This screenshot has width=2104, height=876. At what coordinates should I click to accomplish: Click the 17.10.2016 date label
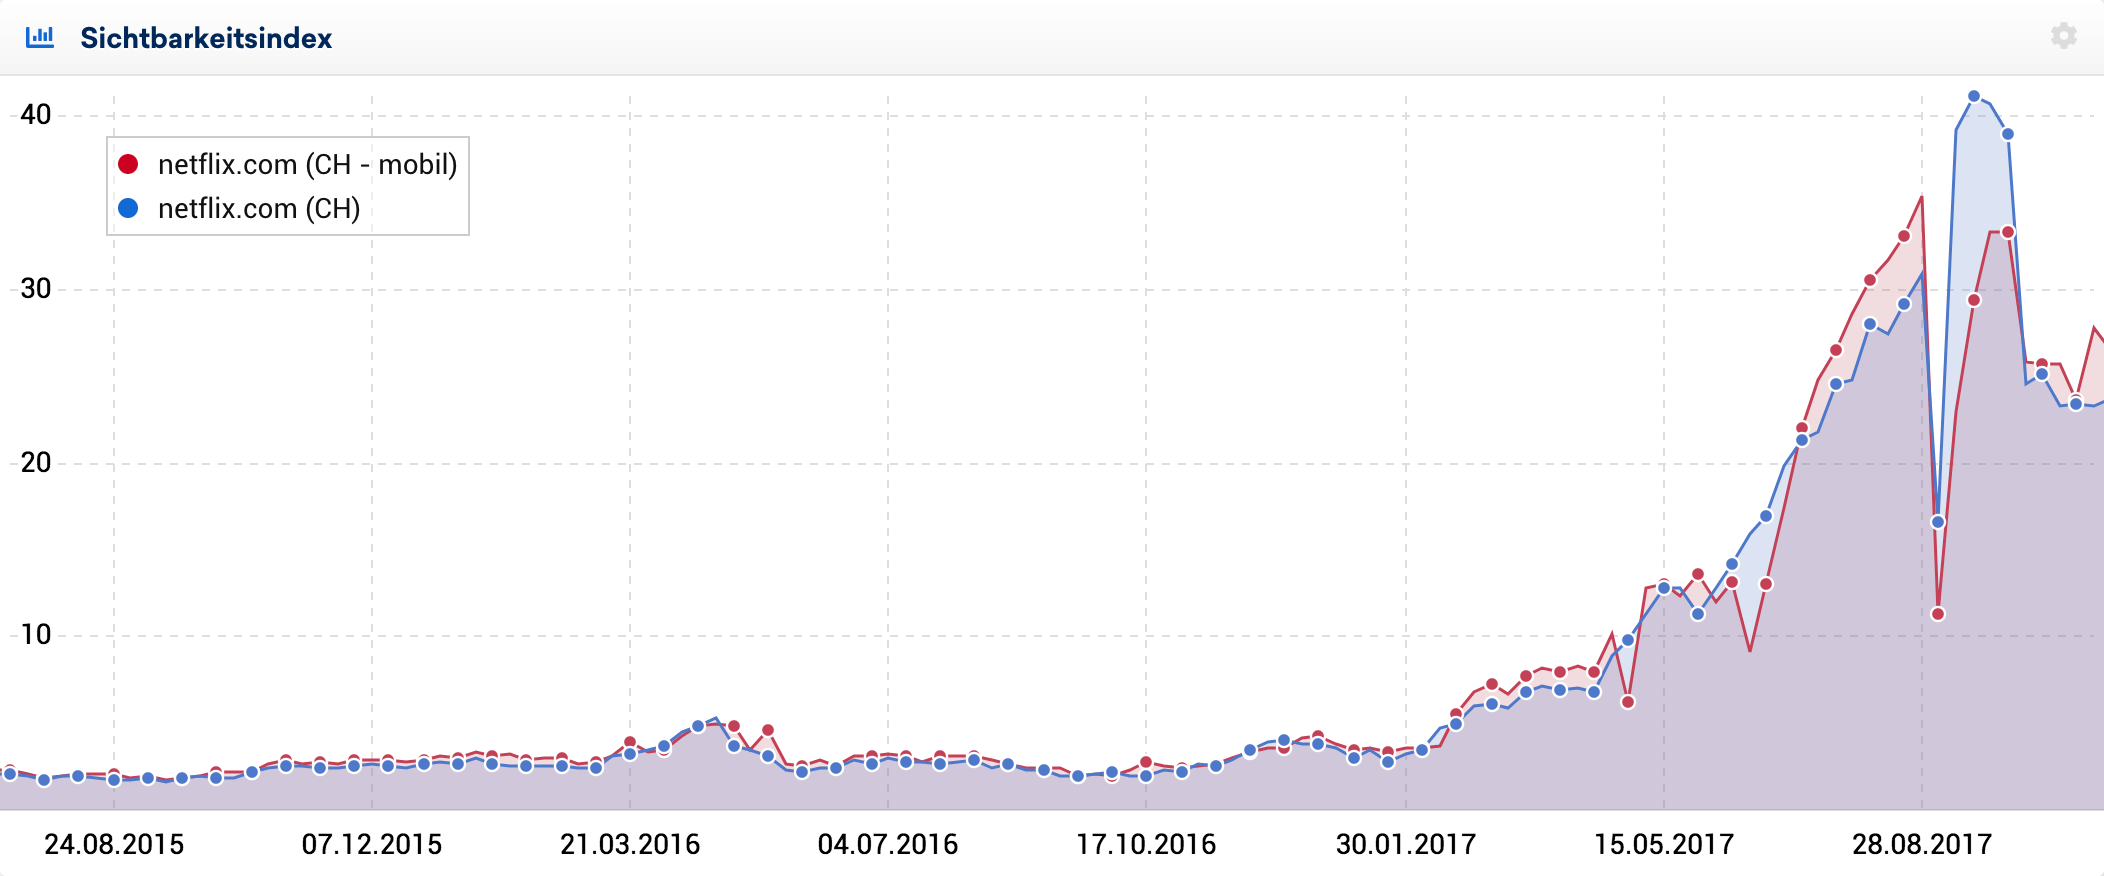click(x=1146, y=845)
